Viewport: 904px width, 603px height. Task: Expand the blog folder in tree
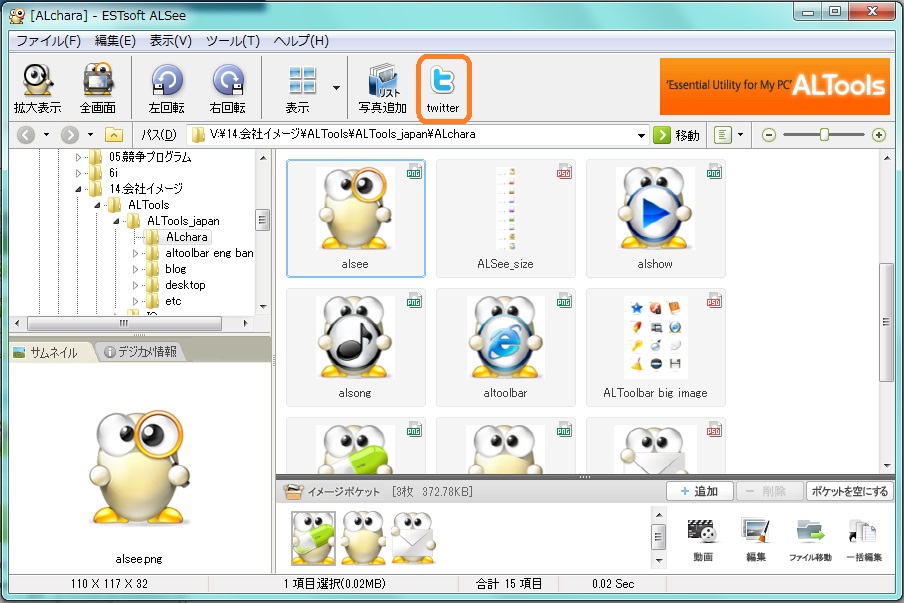tap(137, 269)
